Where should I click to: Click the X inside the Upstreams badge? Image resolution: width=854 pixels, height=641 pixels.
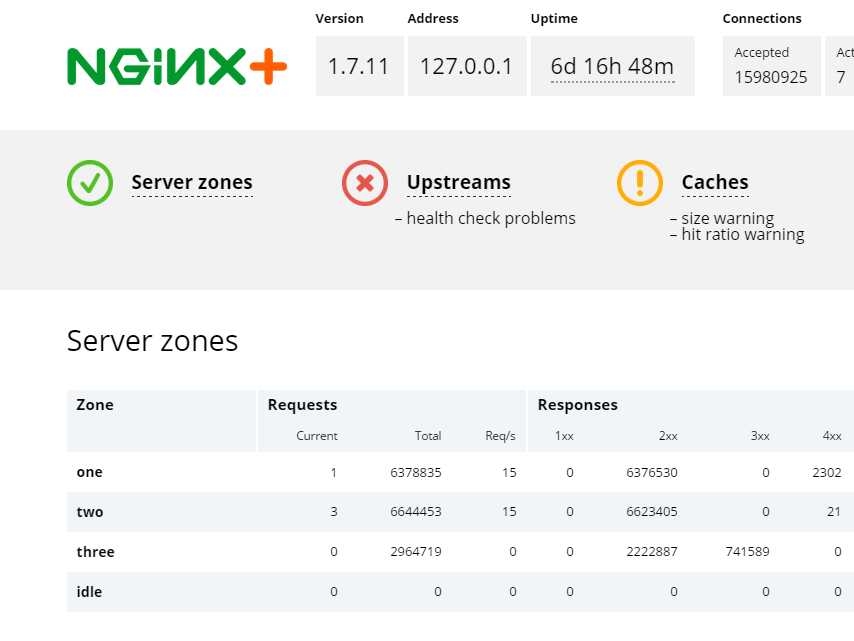[365, 183]
